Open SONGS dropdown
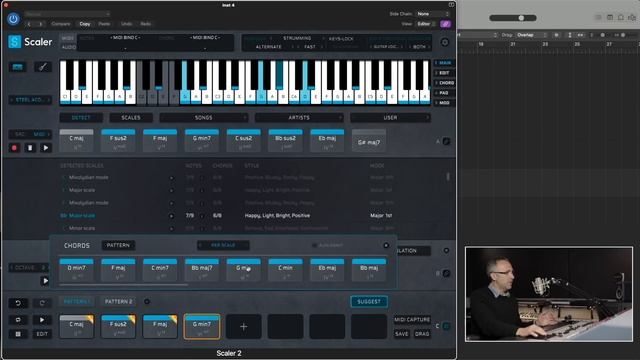Viewport: 640px width, 360px height. click(x=204, y=118)
